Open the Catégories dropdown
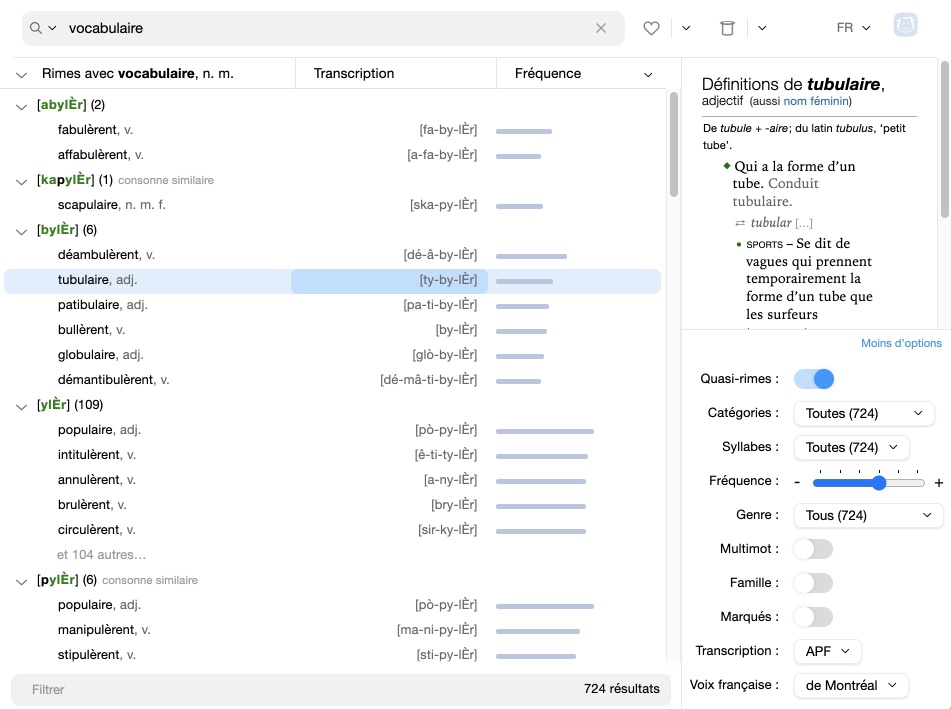The height and width of the screenshot is (709, 951). [863, 413]
